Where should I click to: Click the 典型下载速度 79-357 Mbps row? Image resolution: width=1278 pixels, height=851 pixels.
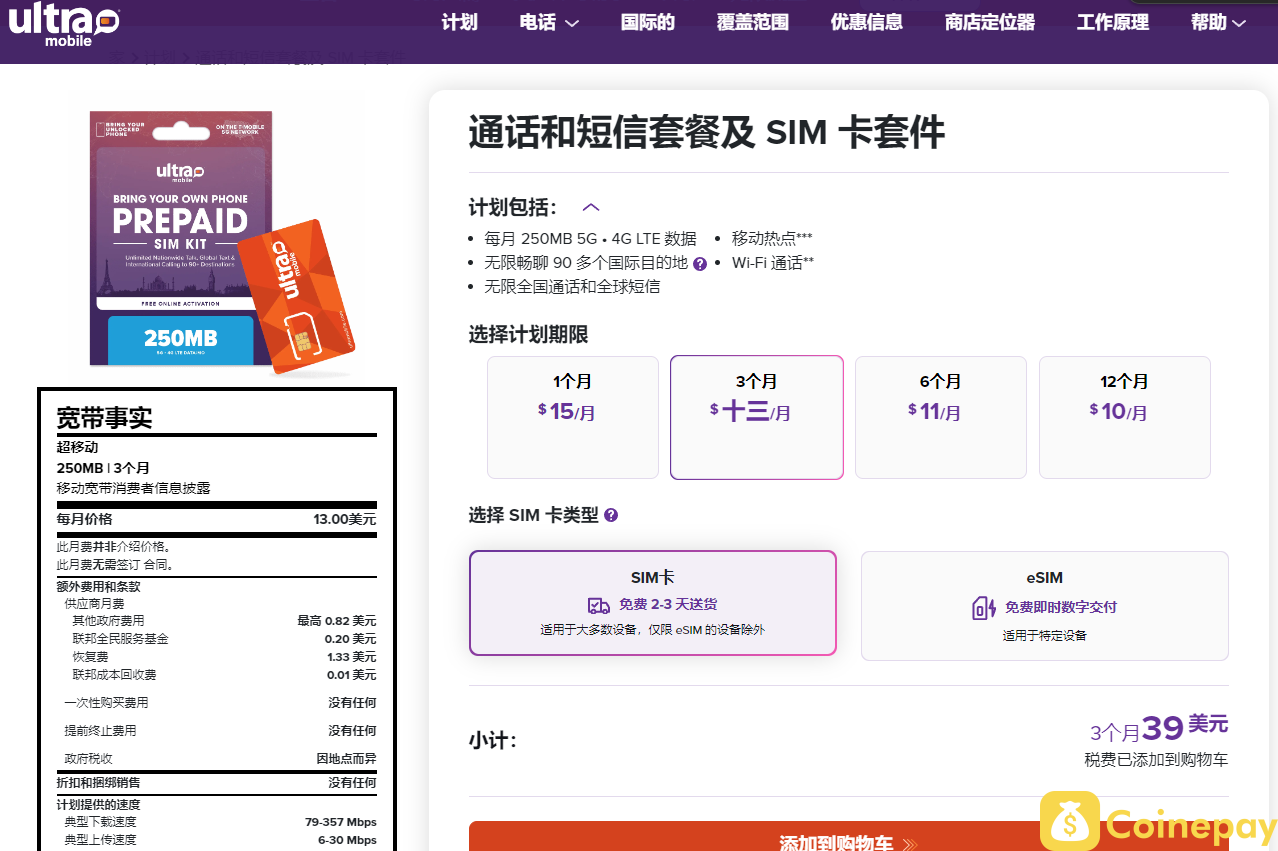coord(220,822)
